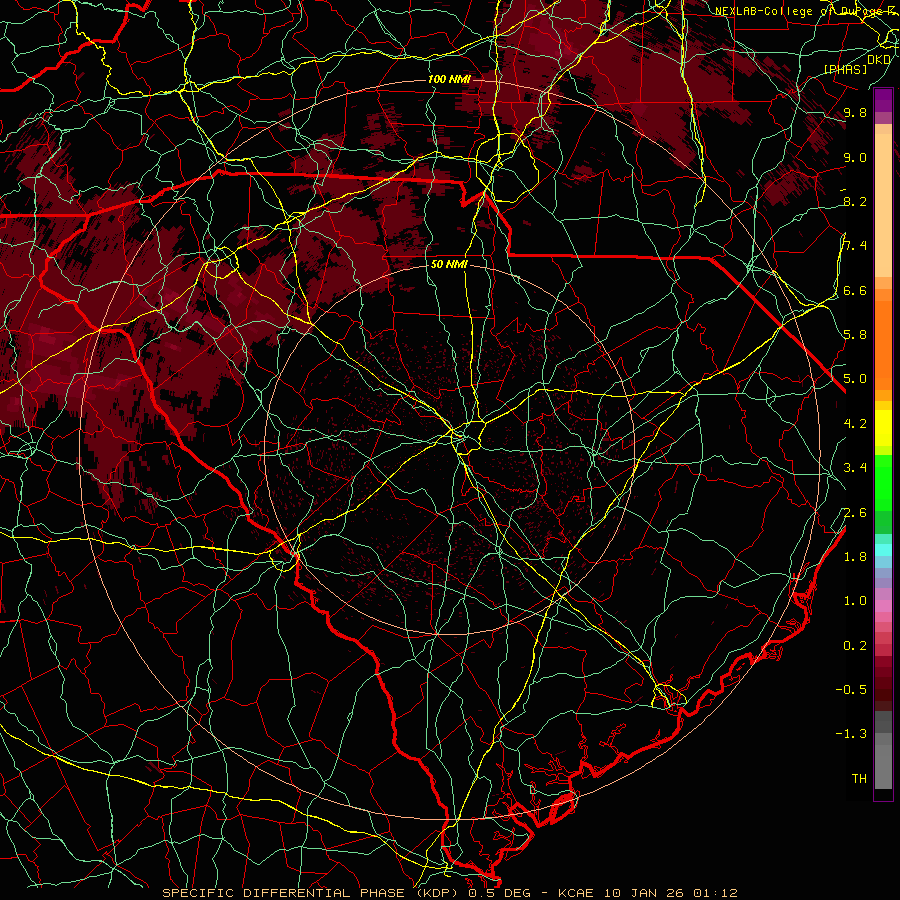This screenshot has width=900, height=900.
Task: Click the -0.5 value on the scale
Action: (x=851, y=689)
